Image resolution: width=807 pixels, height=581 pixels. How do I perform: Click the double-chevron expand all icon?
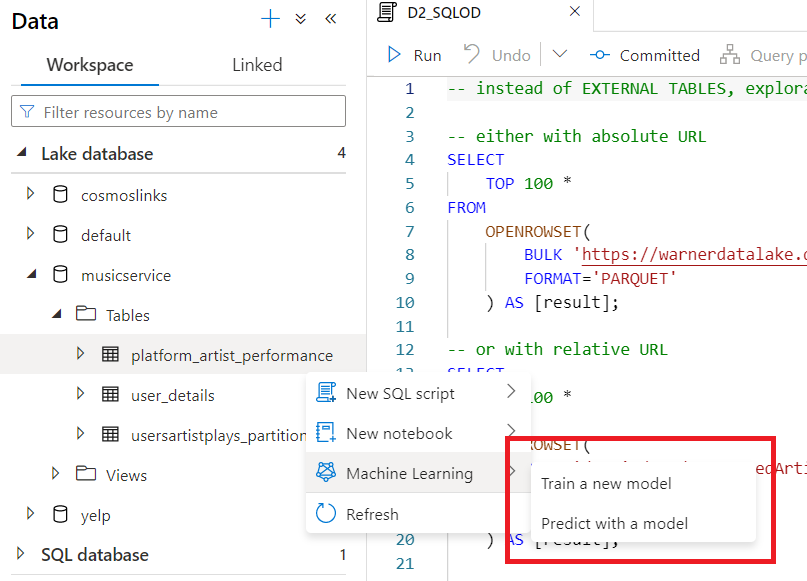click(x=300, y=19)
